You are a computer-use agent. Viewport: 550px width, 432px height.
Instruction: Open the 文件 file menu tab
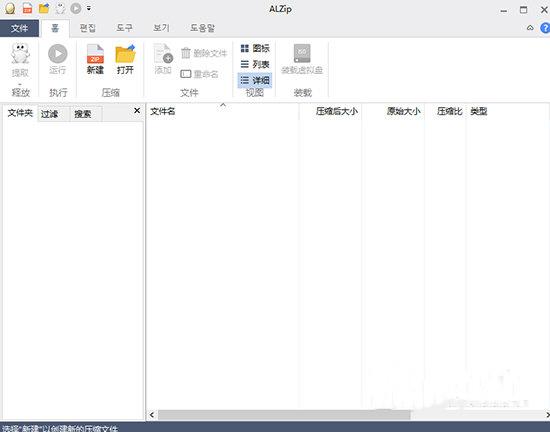19,28
